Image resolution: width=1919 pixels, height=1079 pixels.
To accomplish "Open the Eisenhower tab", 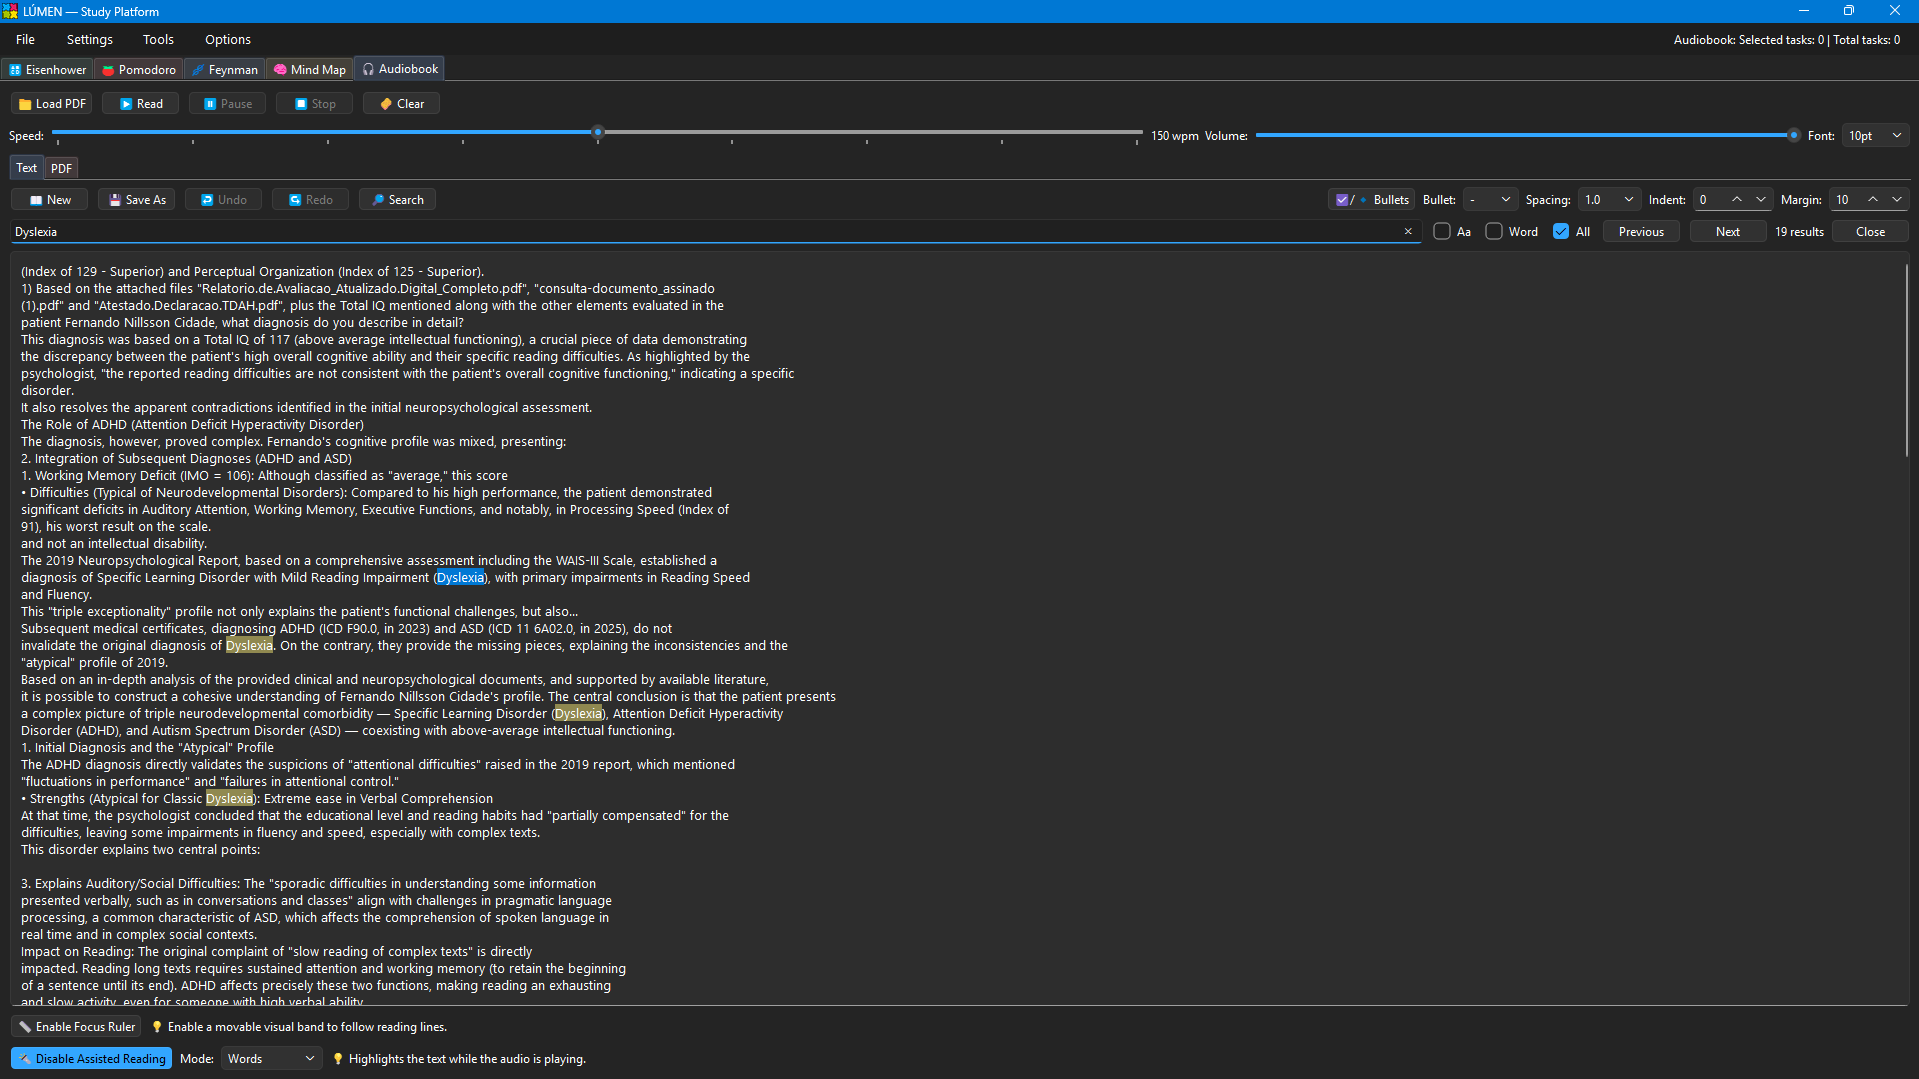I will (x=48, y=69).
